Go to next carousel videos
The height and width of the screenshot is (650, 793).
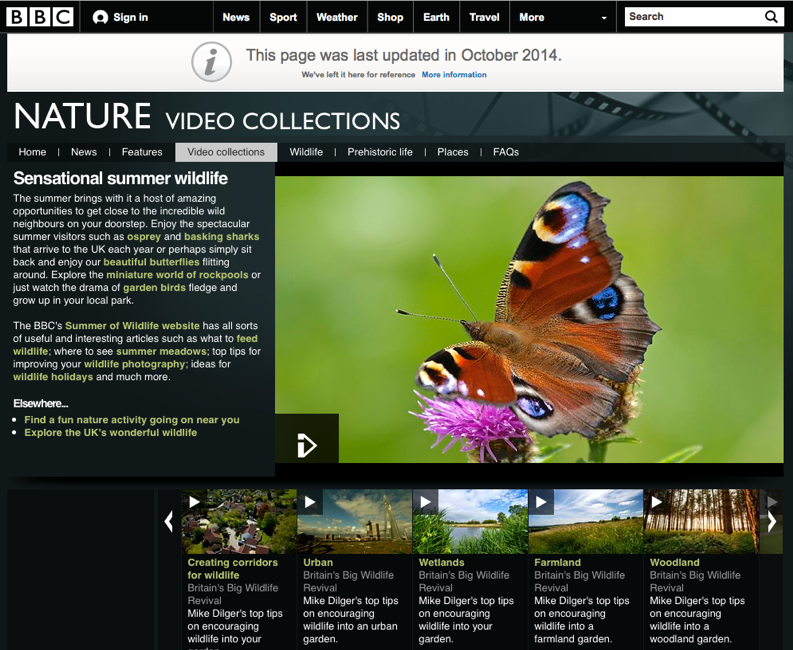tap(771, 522)
